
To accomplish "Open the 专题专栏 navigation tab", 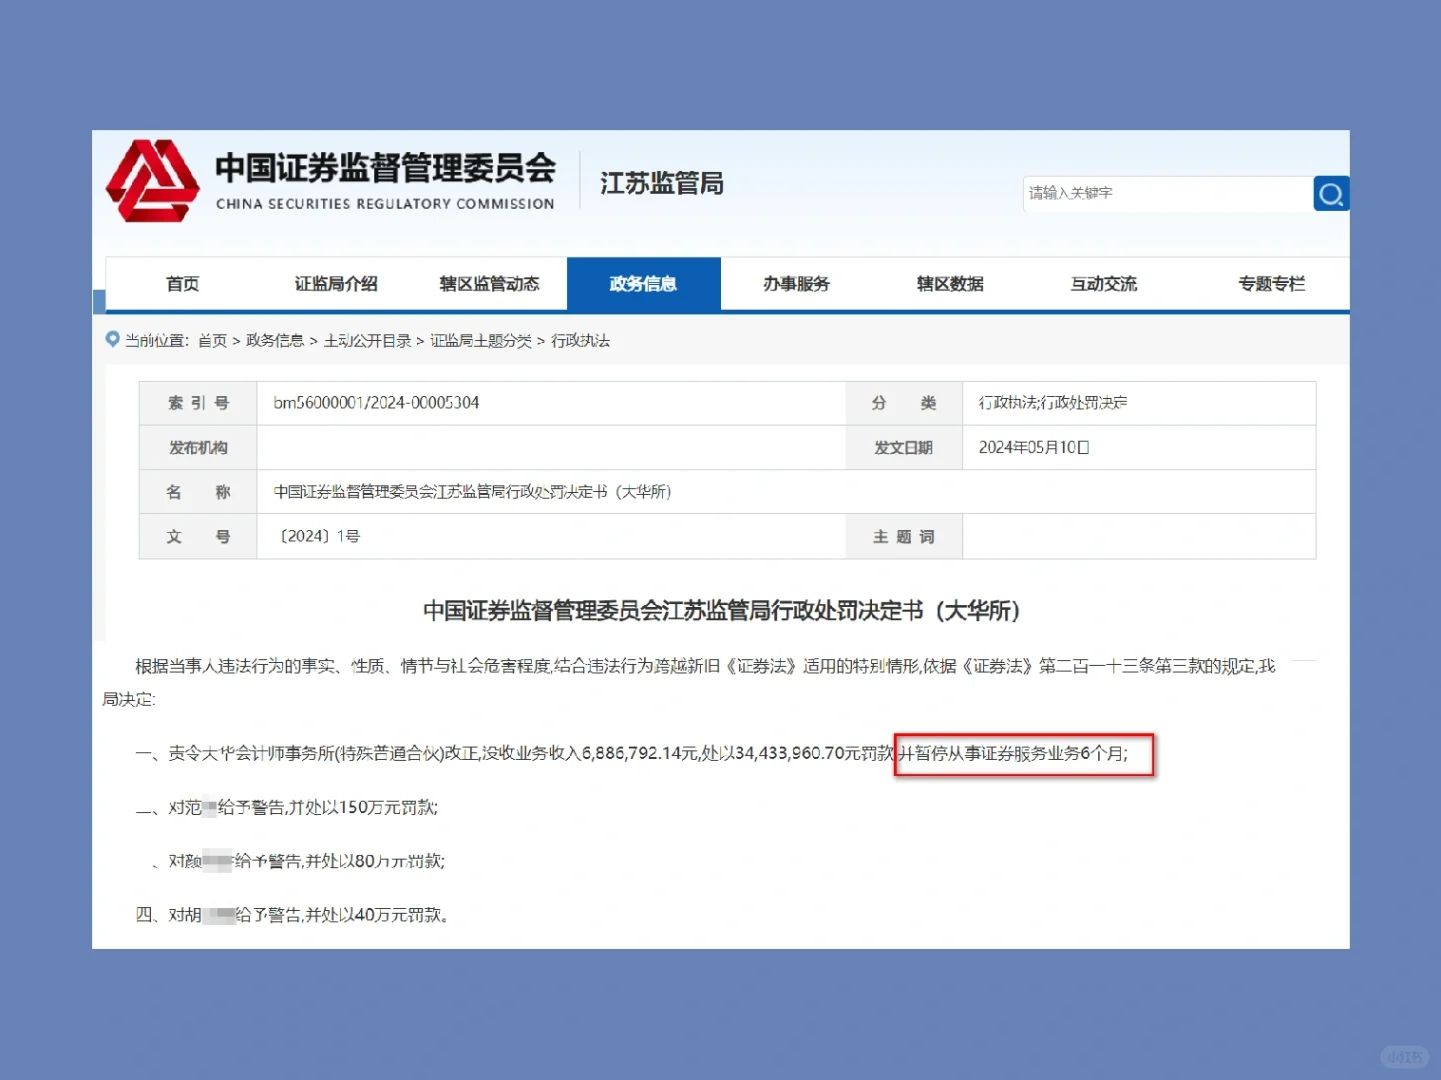I will click(1272, 284).
